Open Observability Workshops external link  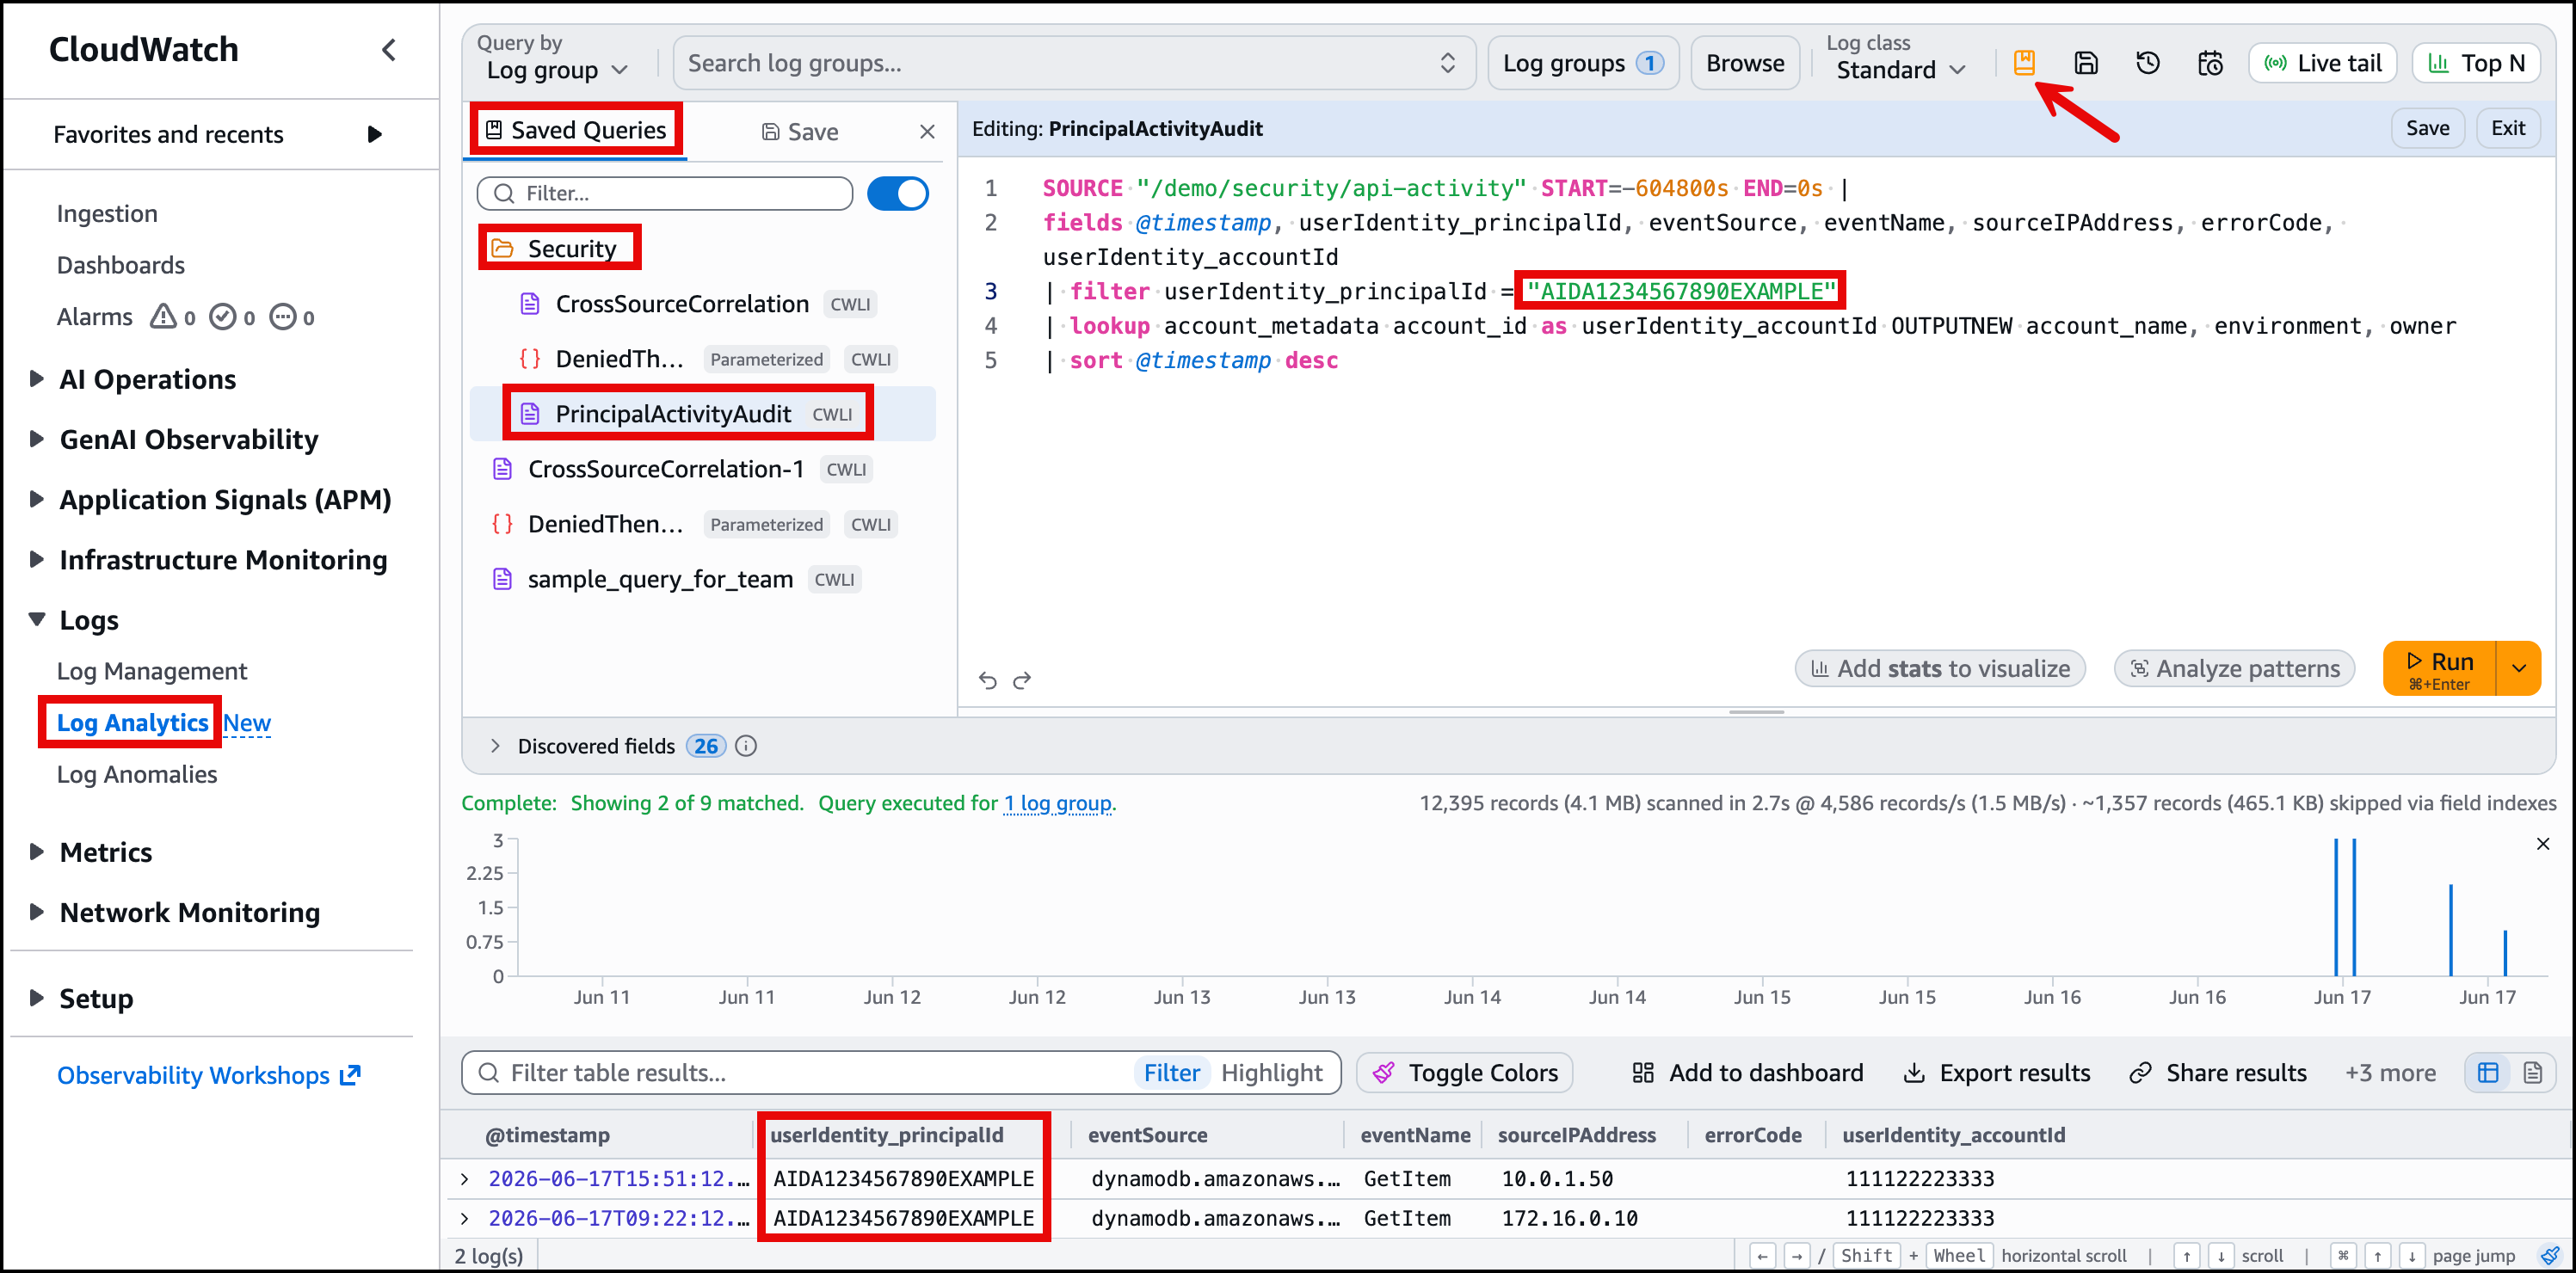pyautogui.click(x=208, y=1075)
